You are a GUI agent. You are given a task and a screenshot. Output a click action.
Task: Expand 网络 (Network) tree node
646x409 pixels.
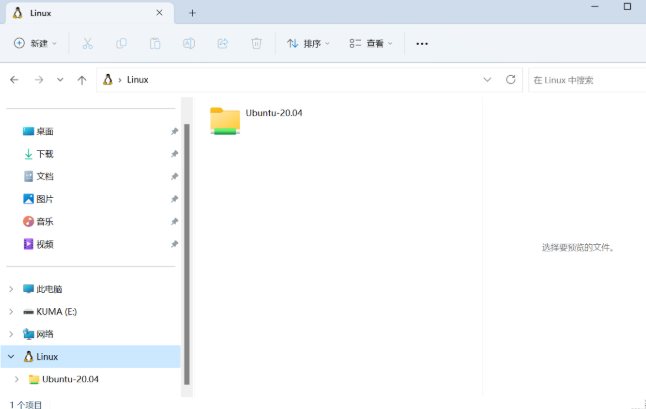(x=11, y=334)
